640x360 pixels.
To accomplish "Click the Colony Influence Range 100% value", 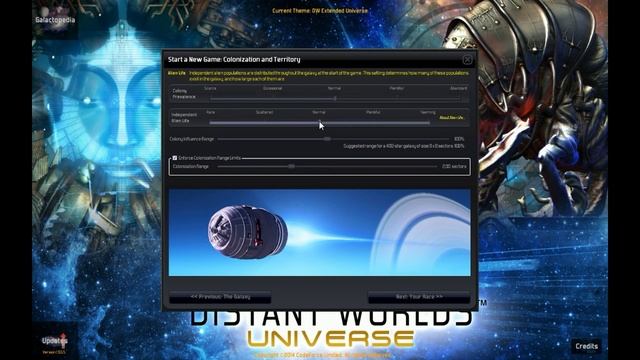I will click(459, 139).
